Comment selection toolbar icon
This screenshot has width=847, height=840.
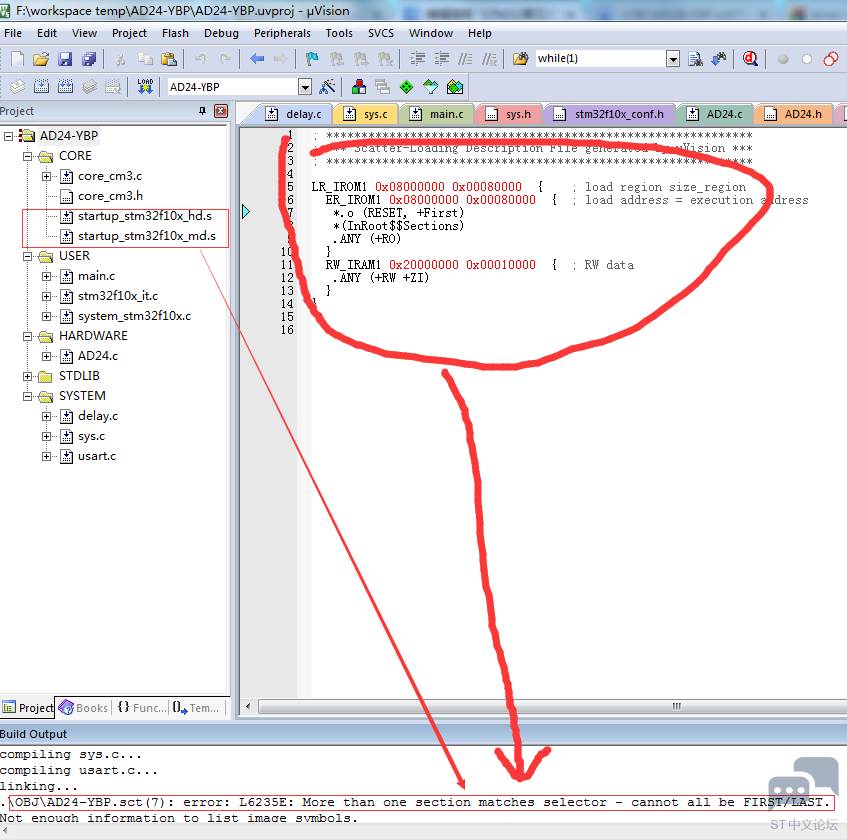pyautogui.click(x=465, y=59)
